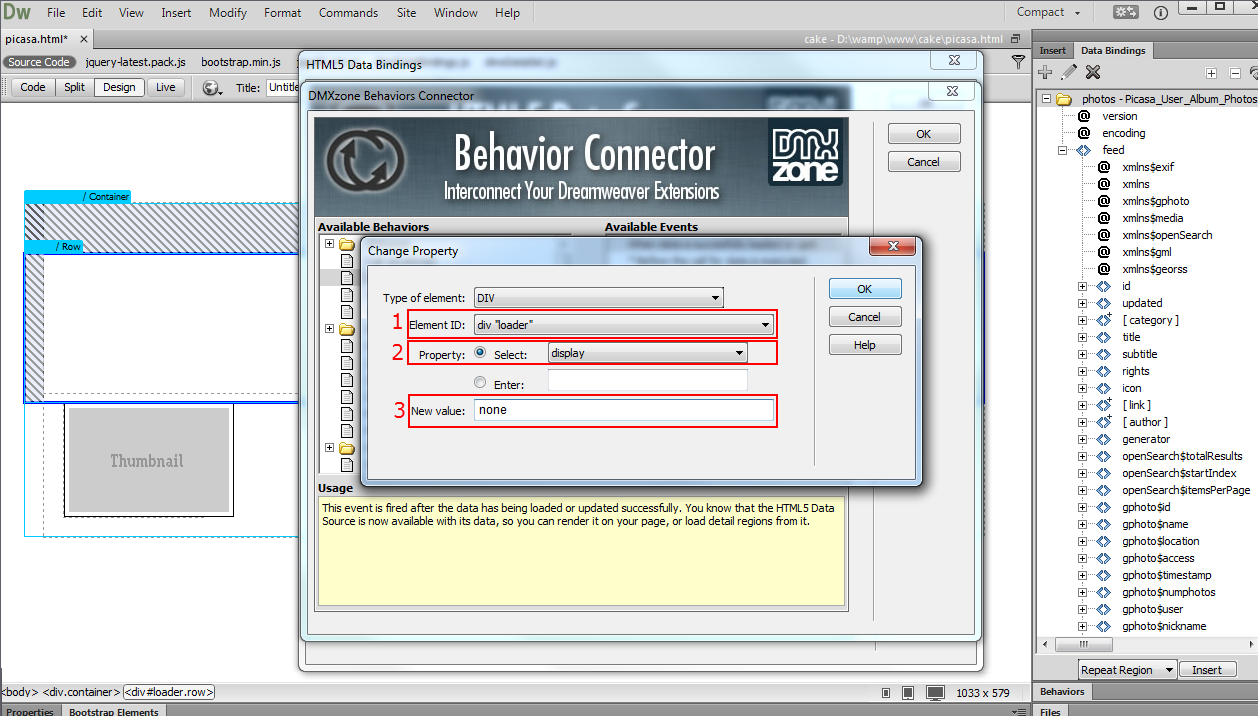Toggle Live view
This screenshot has height=716, width=1258.
[166, 87]
